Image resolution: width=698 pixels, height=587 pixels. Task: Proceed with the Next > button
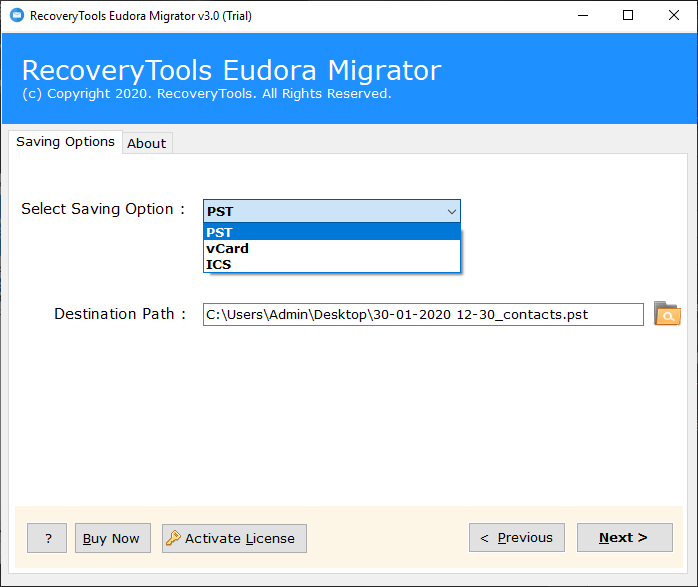[625, 538]
